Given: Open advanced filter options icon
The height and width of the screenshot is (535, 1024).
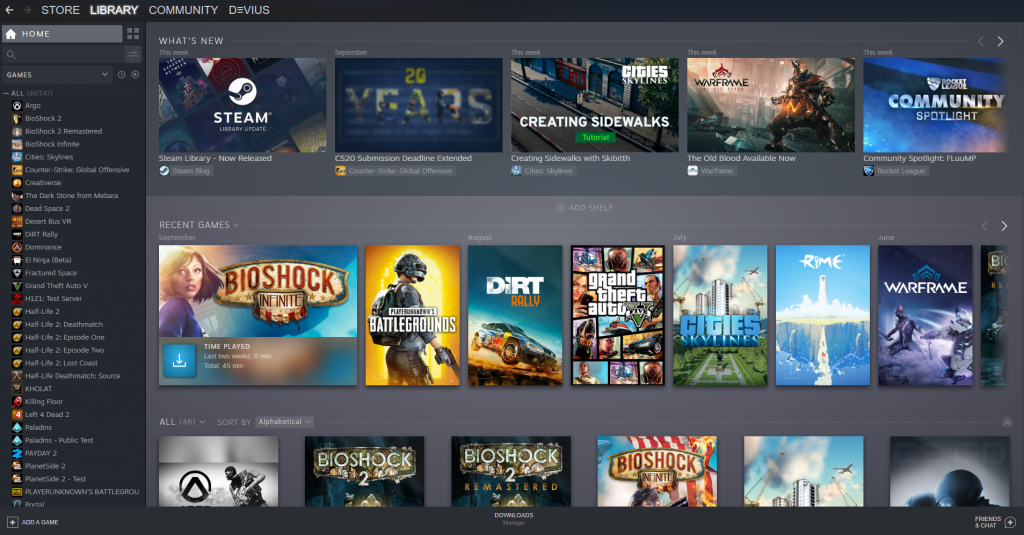Looking at the screenshot, I should [133, 54].
